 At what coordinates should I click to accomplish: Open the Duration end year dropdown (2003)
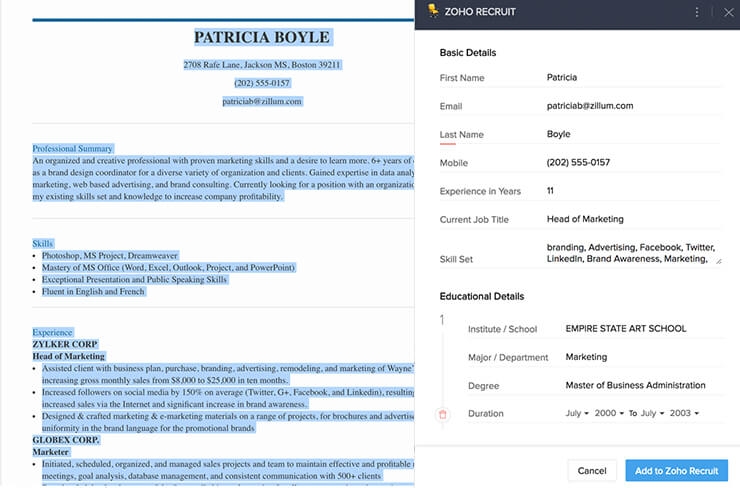coord(684,413)
